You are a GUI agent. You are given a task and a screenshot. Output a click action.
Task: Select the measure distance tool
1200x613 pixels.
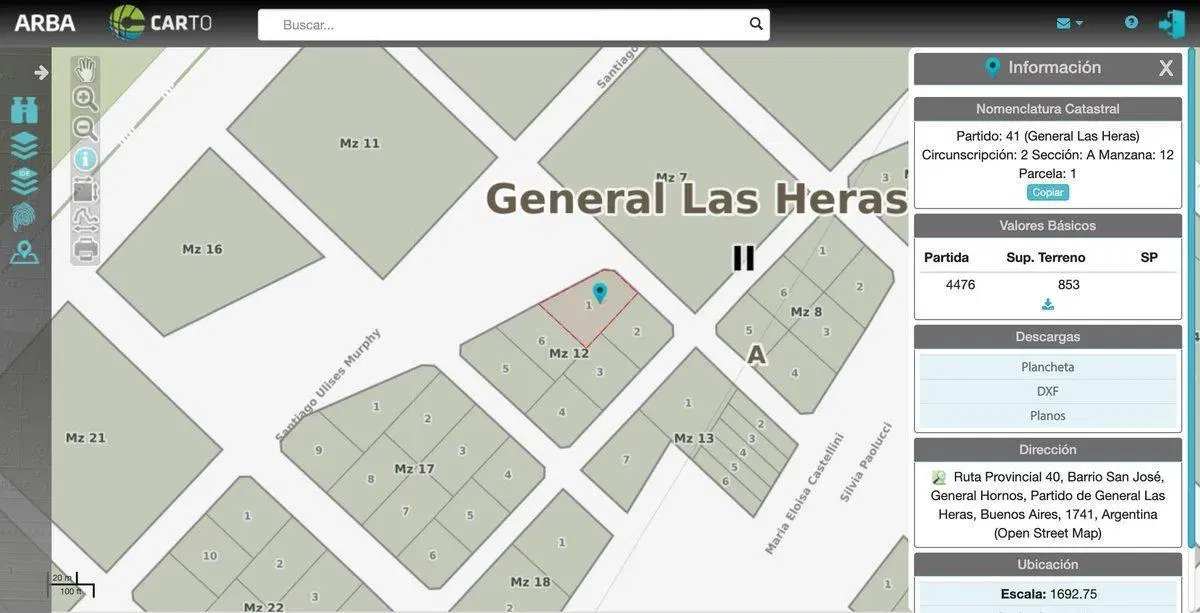(86, 219)
